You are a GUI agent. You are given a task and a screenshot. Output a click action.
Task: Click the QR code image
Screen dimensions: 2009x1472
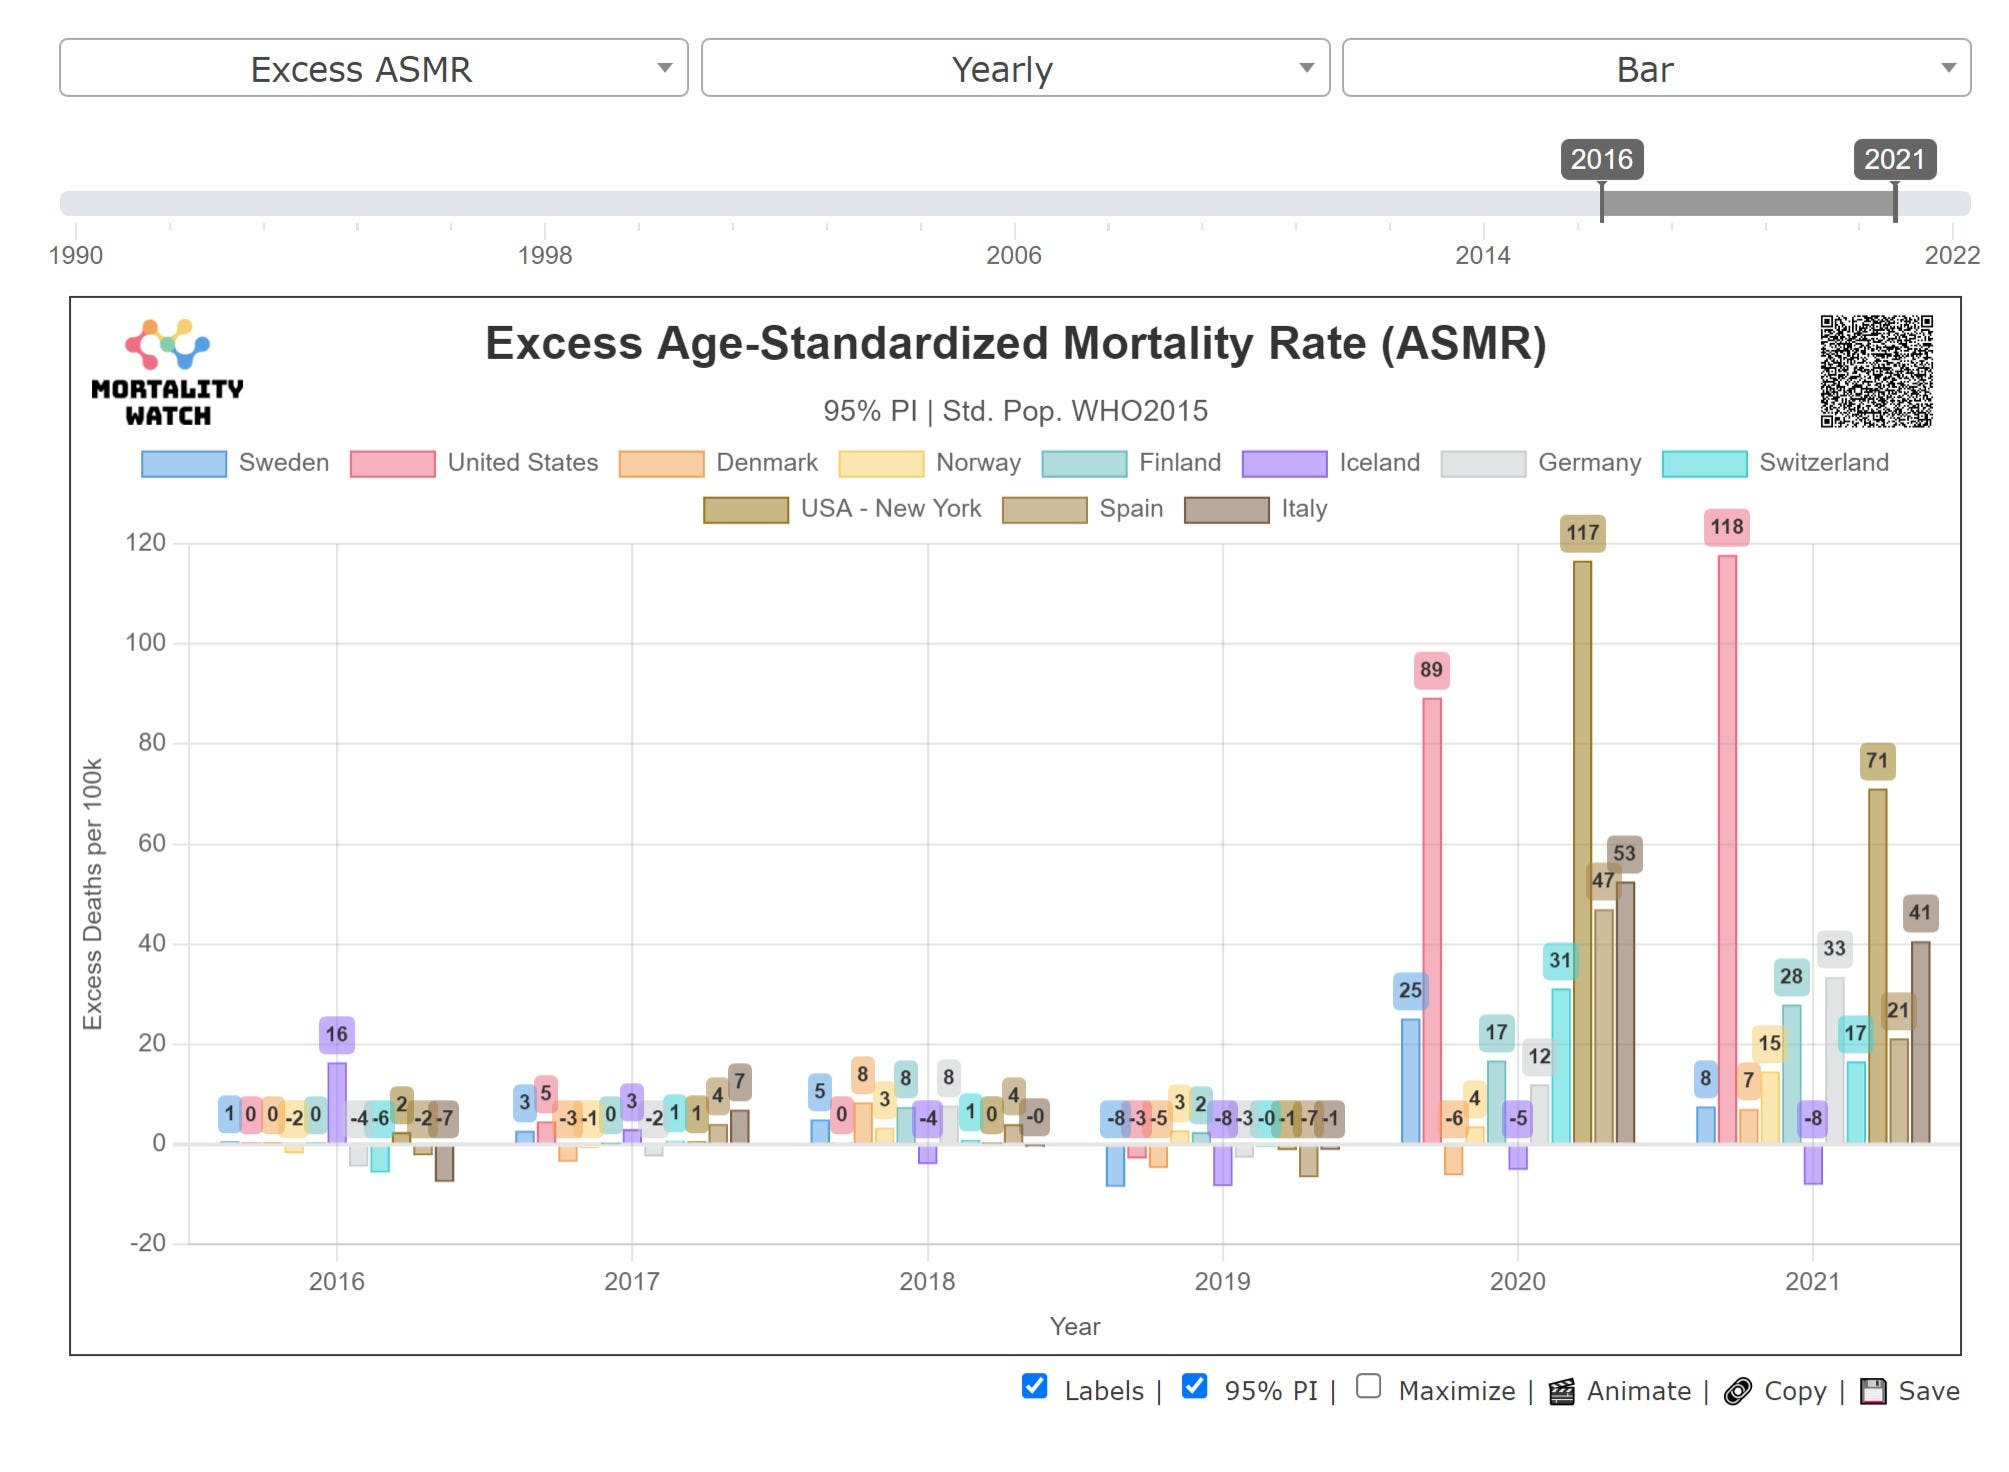pos(1875,371)
